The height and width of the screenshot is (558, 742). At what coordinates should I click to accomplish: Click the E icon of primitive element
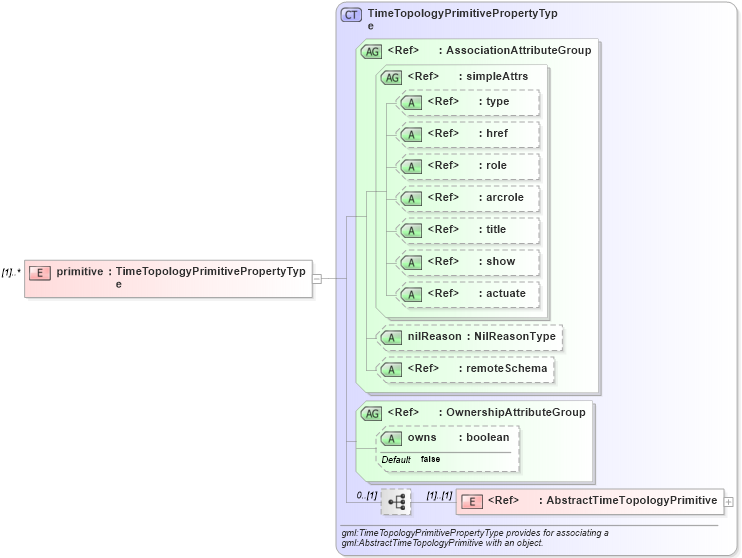point(40,273)
